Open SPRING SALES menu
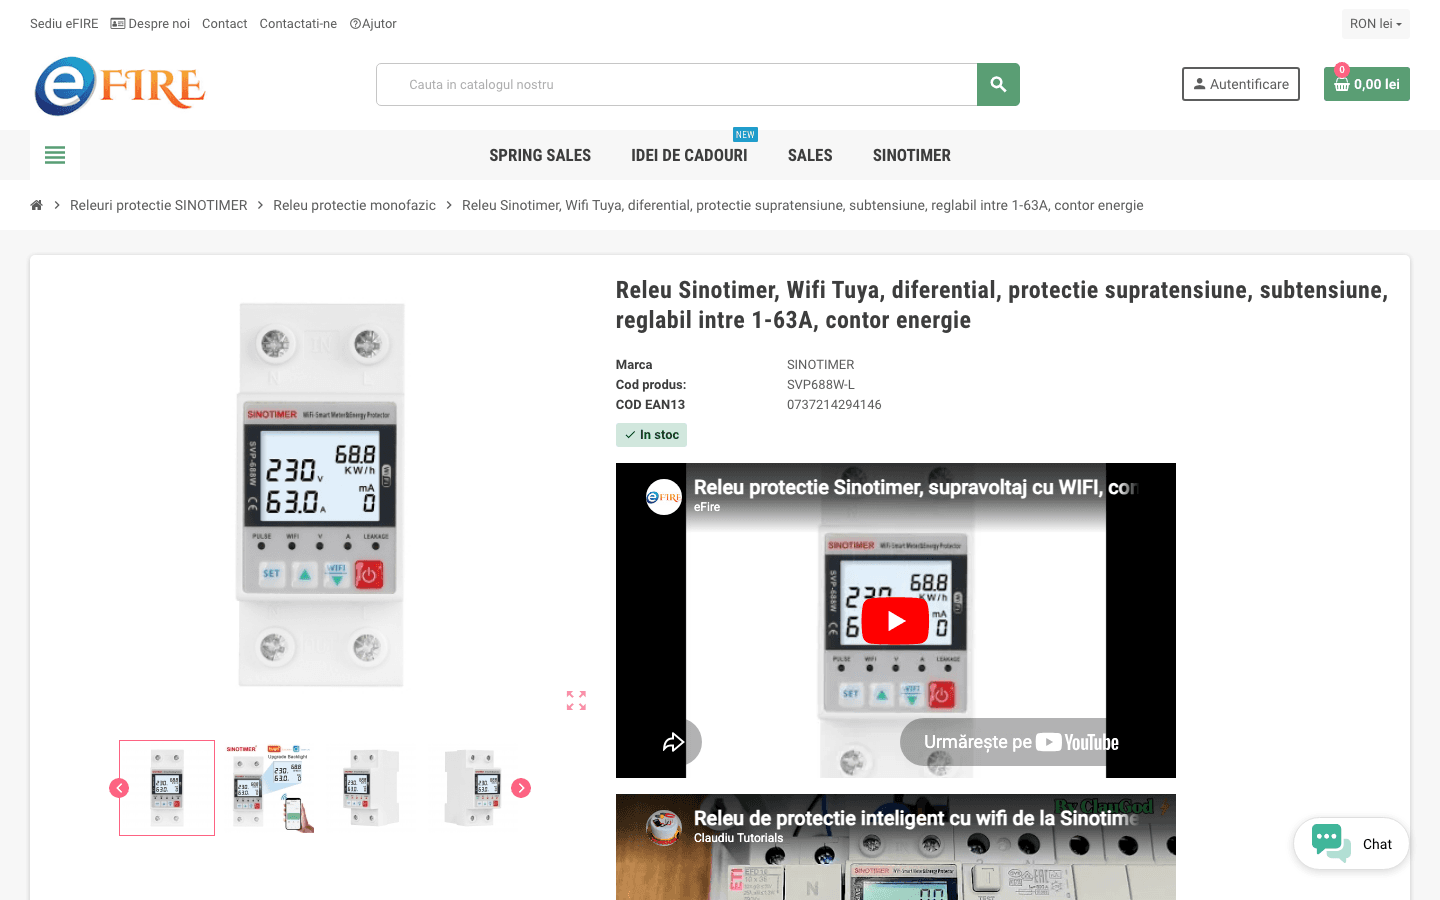Image resolution: width=1440 pixels, height=900 pixels. 540,155
